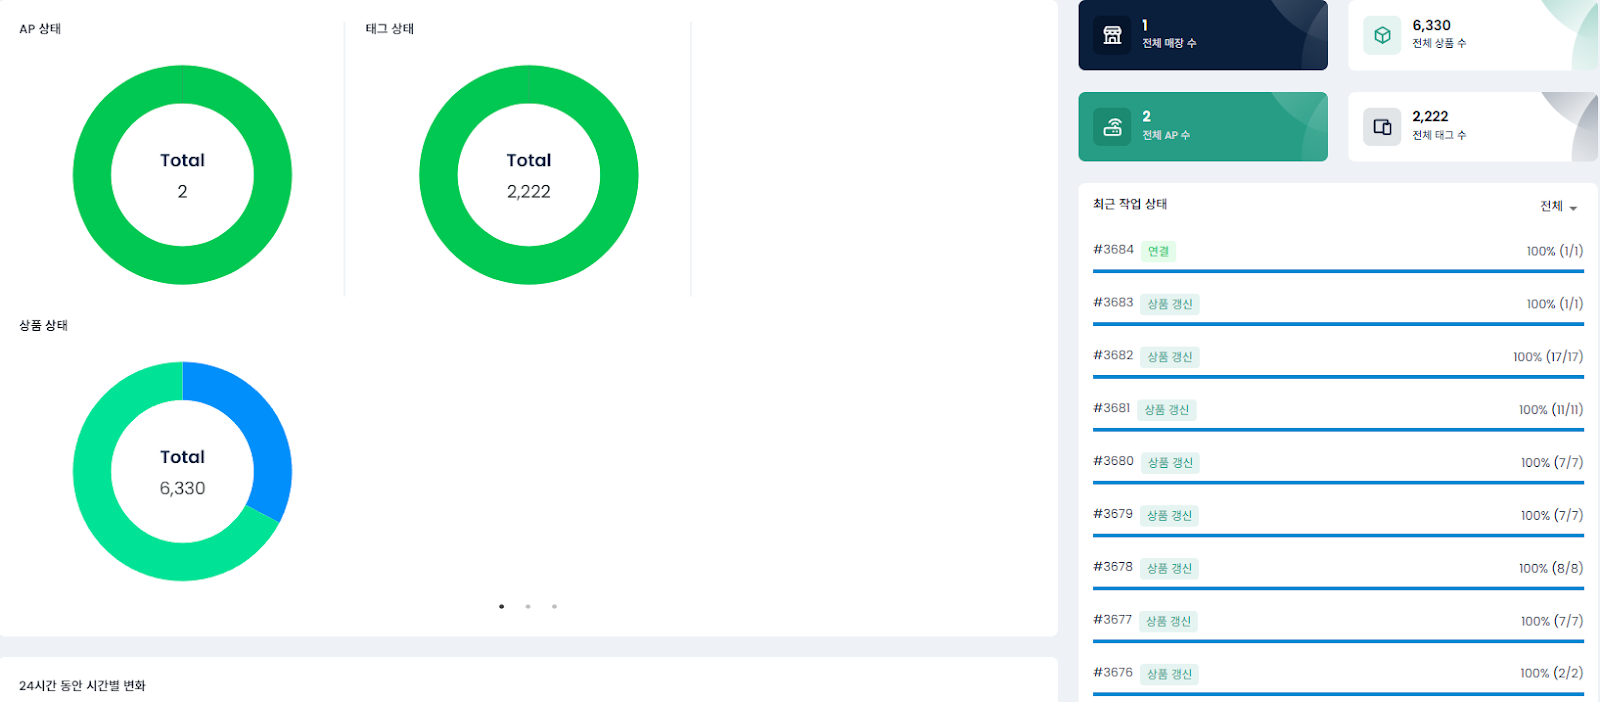Click the 전체 AP 수 card label
The image size is (1600, 702).
[1166, 135]
